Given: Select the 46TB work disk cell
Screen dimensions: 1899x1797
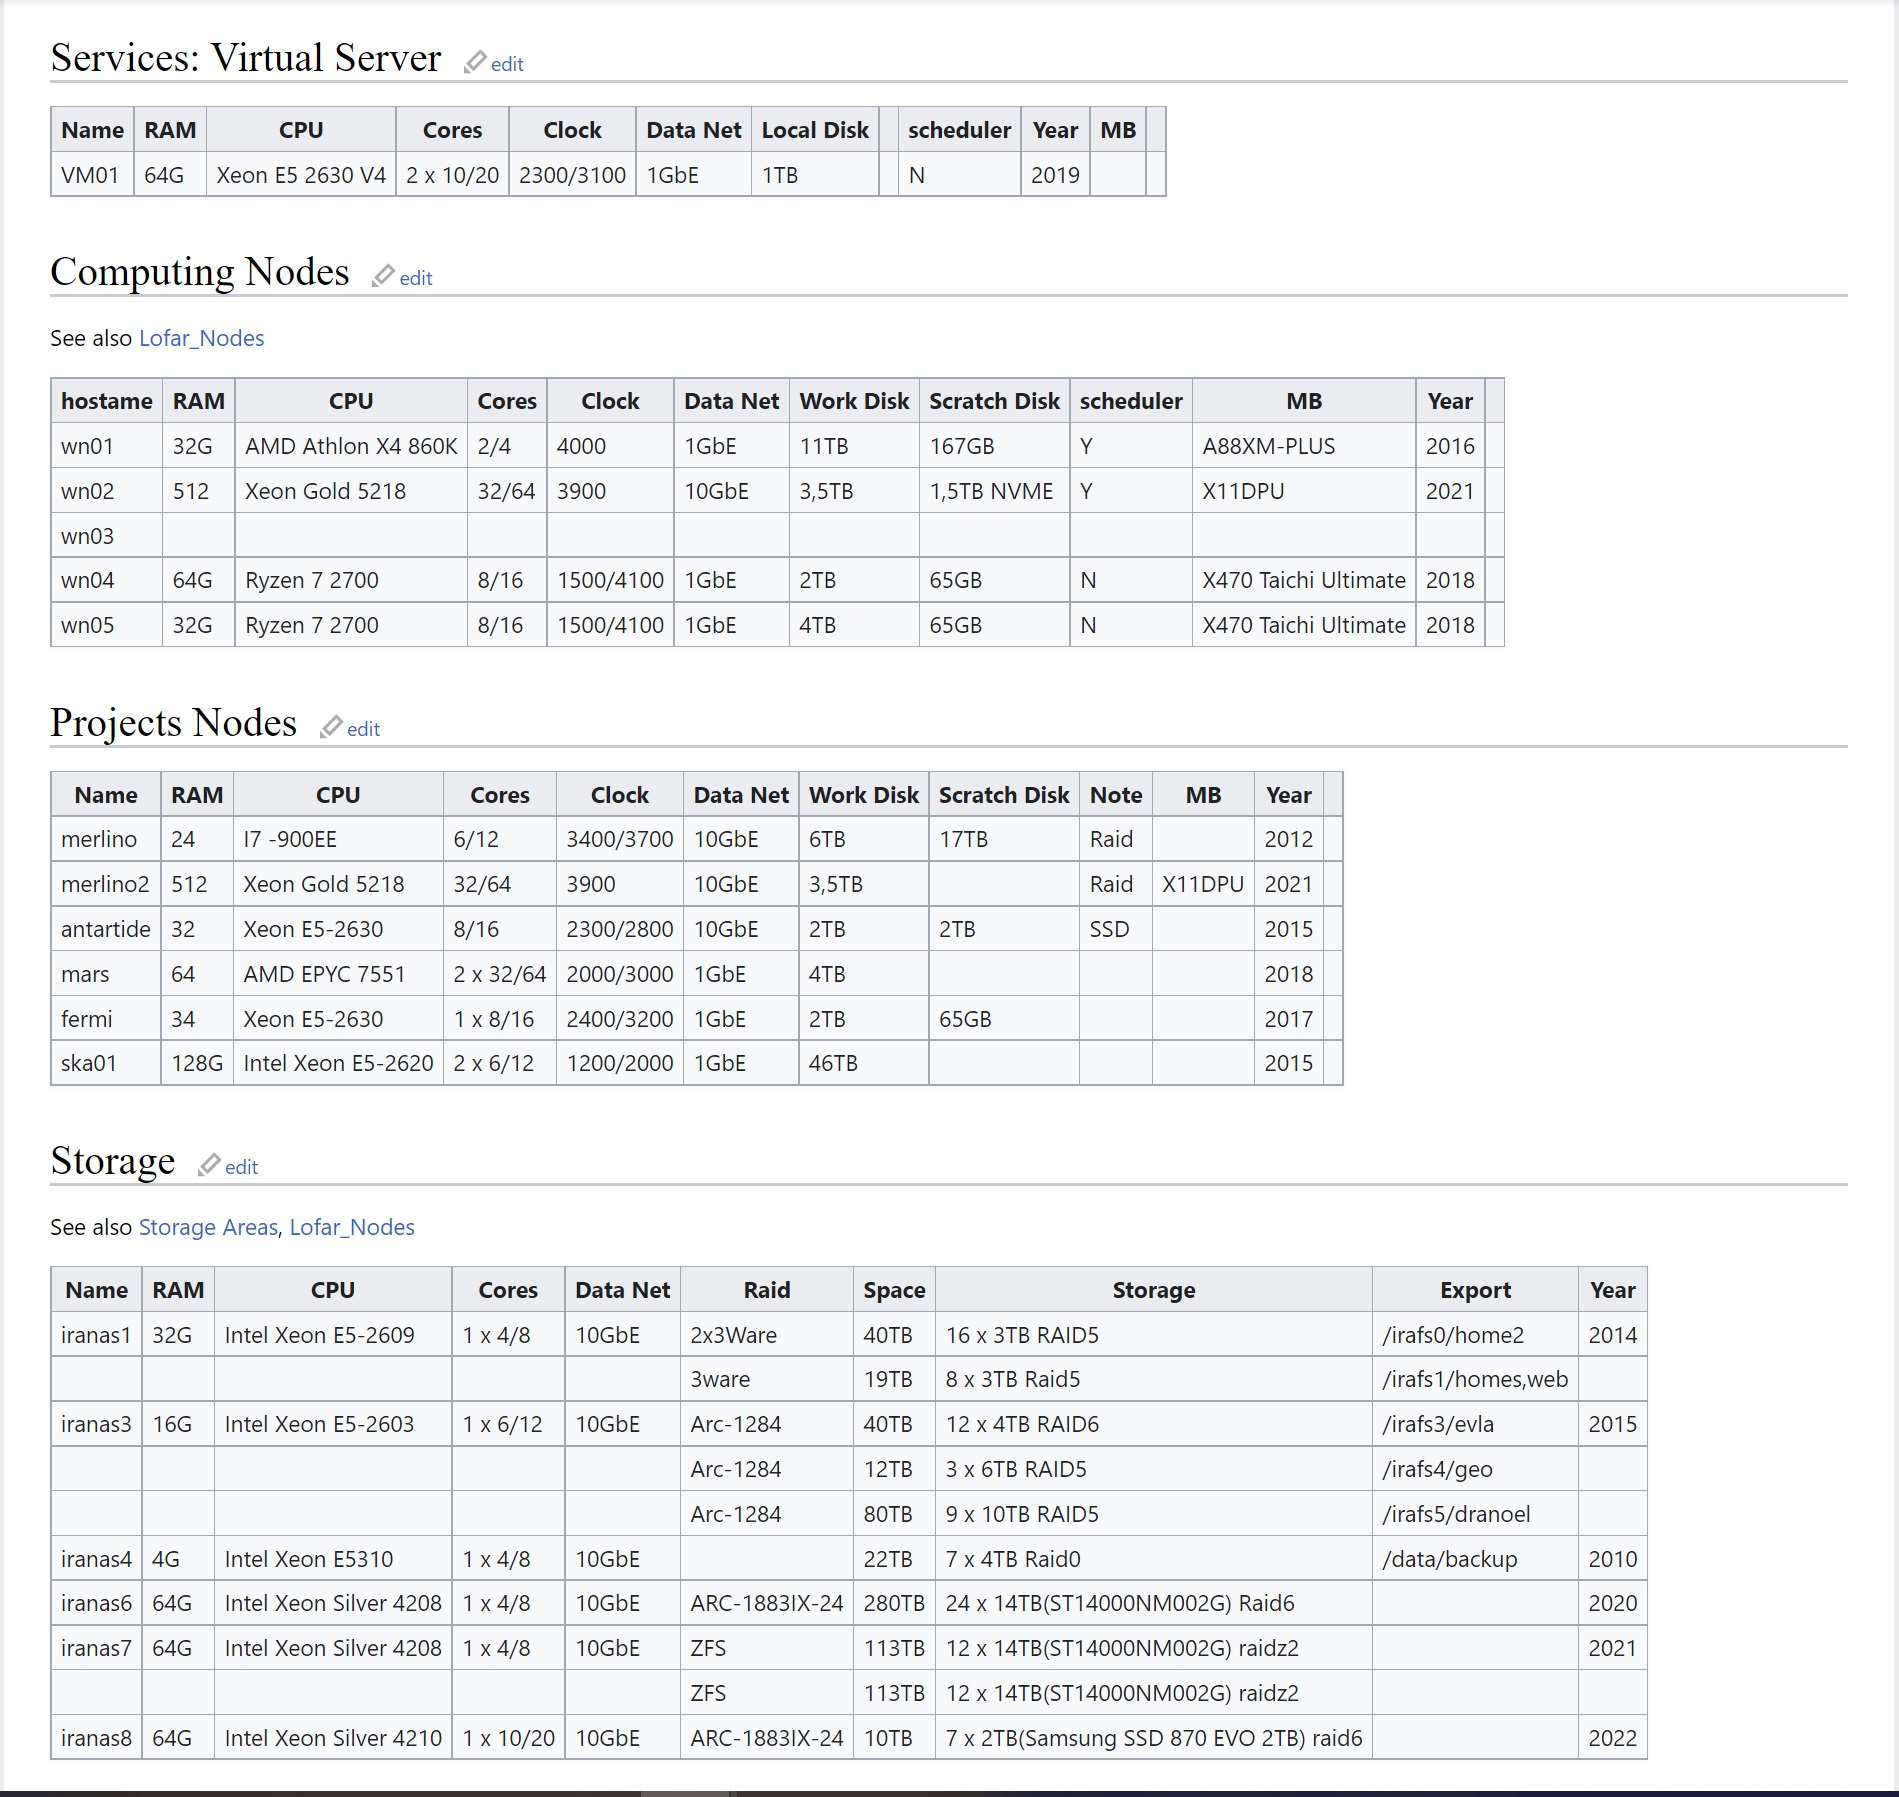Looking at the screenshot, I should (x=864, y=1063).
